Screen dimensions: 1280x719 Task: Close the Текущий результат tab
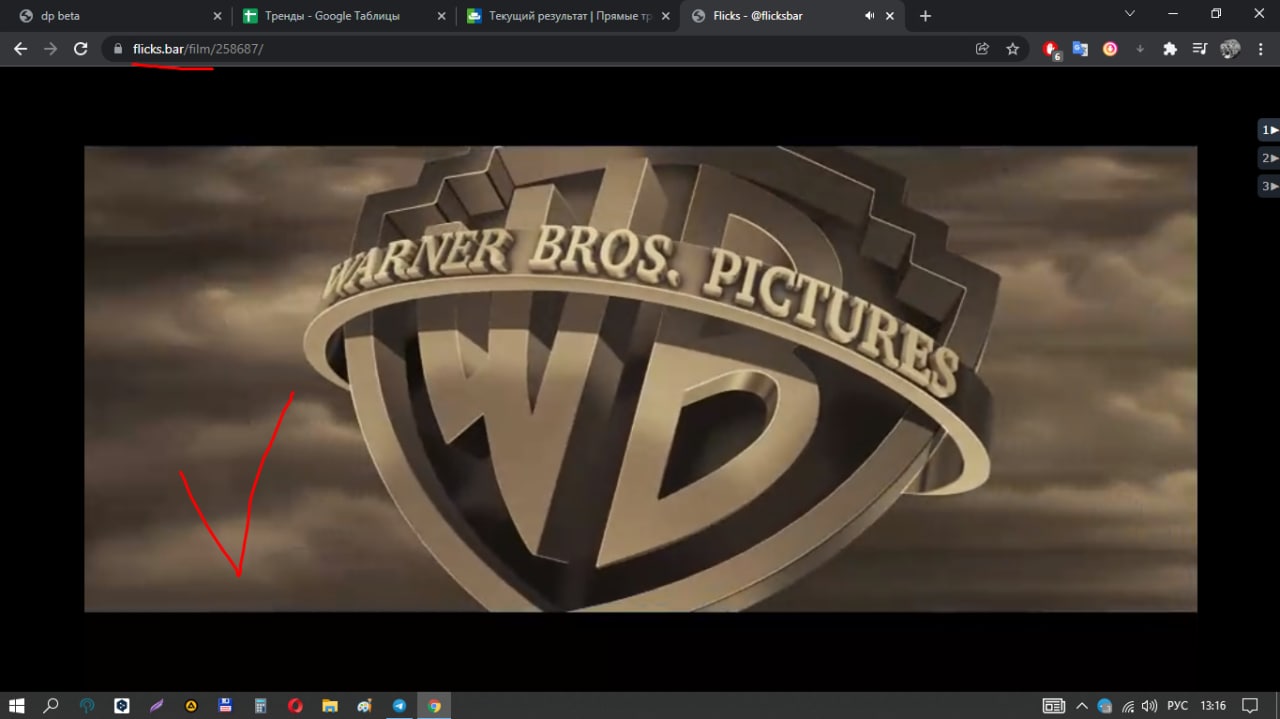(665, 15)
